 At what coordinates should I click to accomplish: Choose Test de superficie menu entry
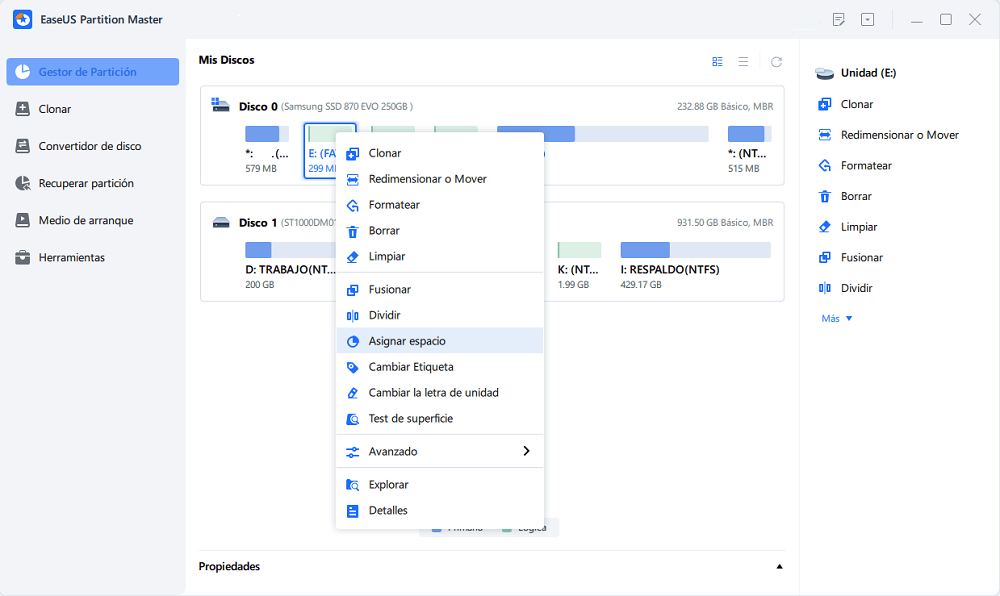(439, 419)
